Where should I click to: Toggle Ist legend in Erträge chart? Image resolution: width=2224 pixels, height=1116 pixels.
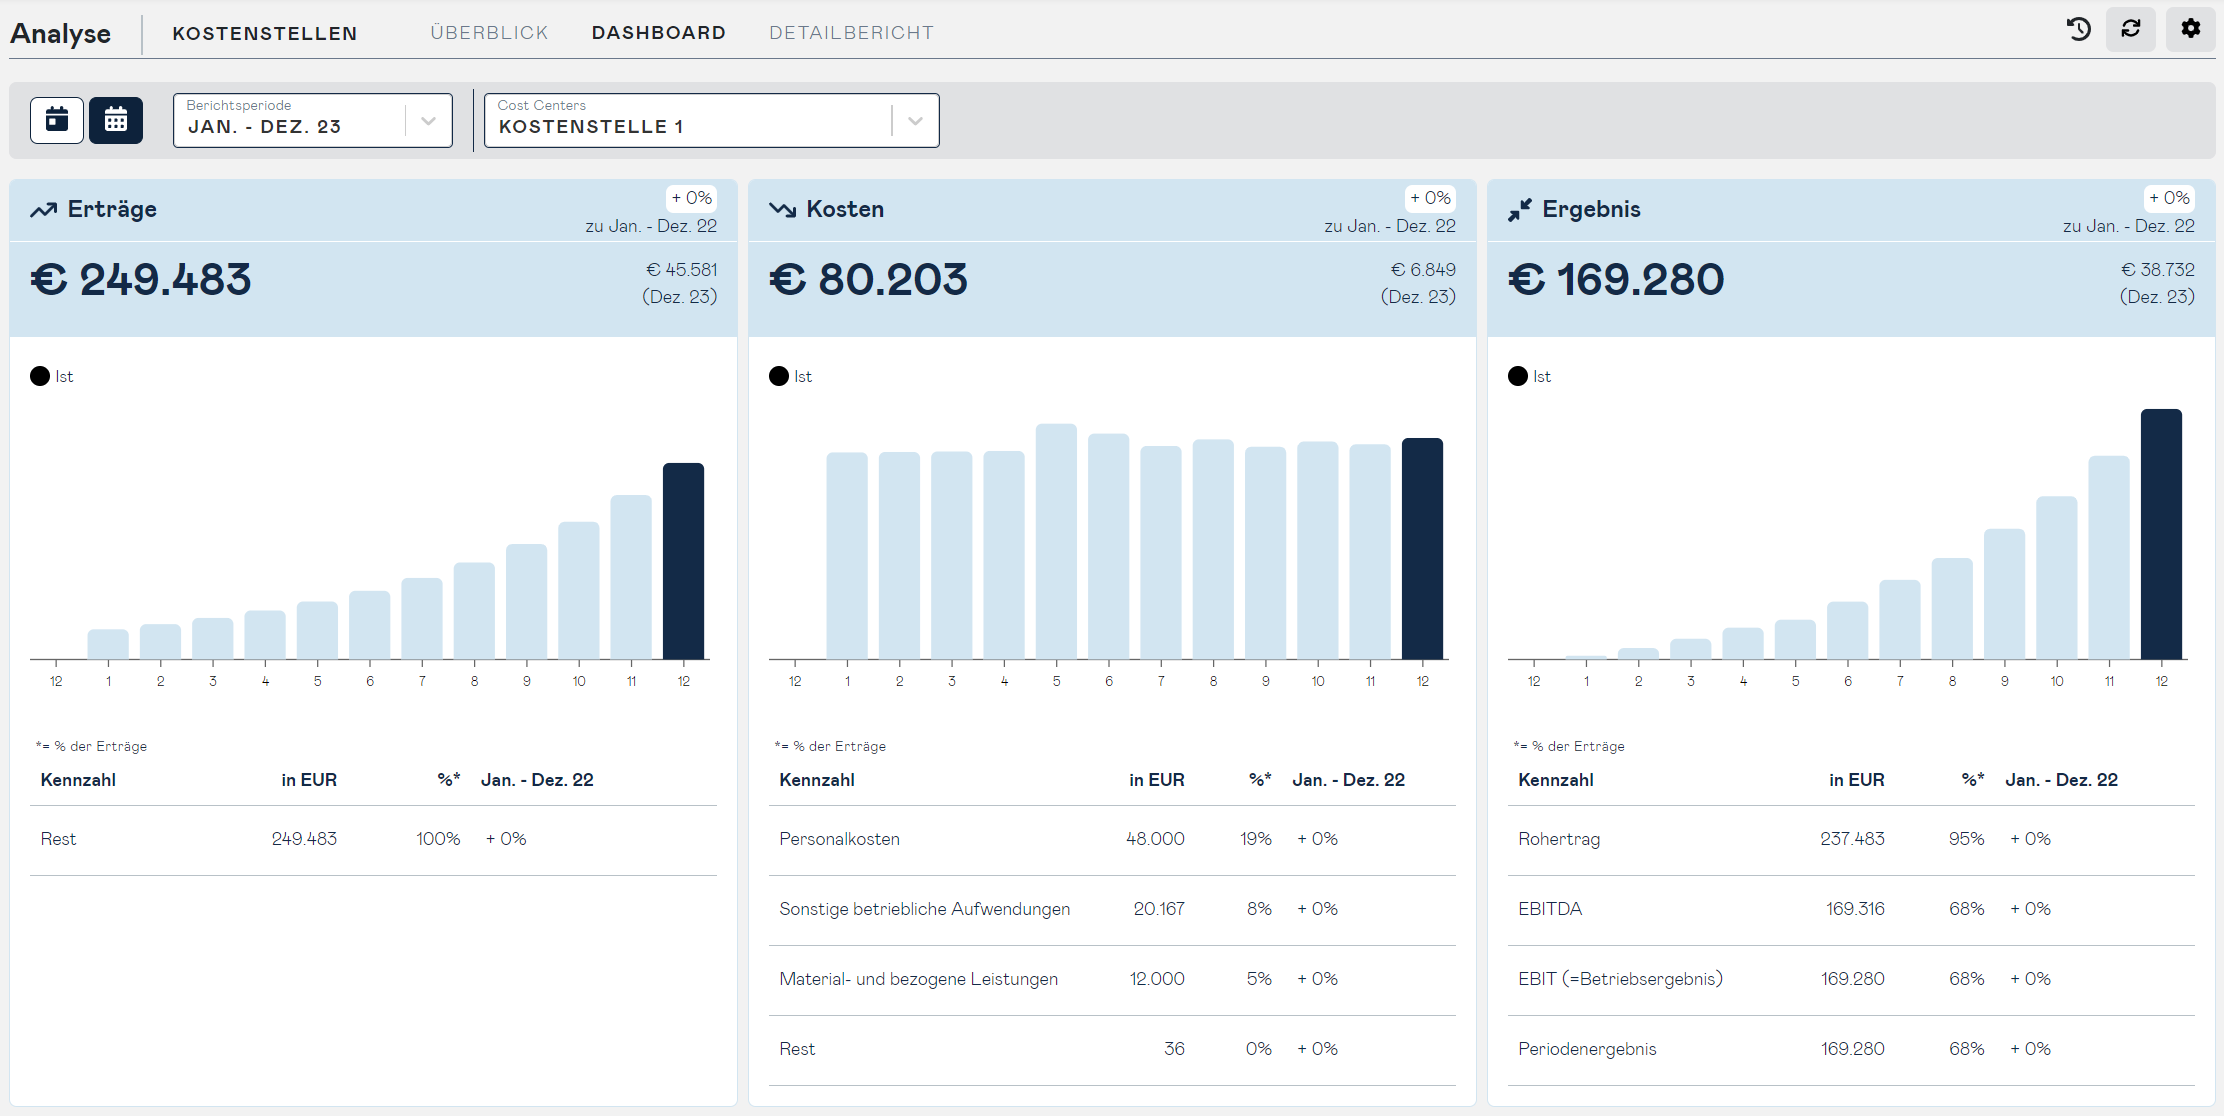(52, 376)
